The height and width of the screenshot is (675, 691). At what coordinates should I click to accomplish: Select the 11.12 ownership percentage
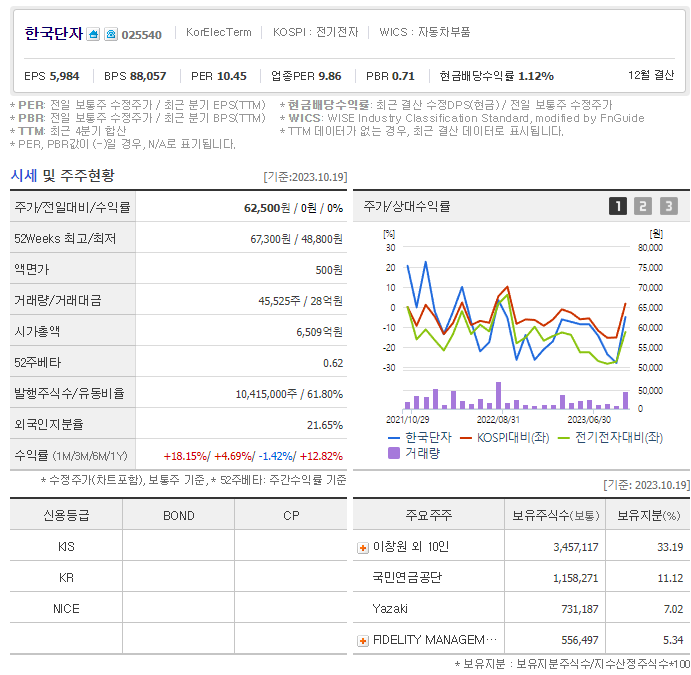tap(670, 579)
